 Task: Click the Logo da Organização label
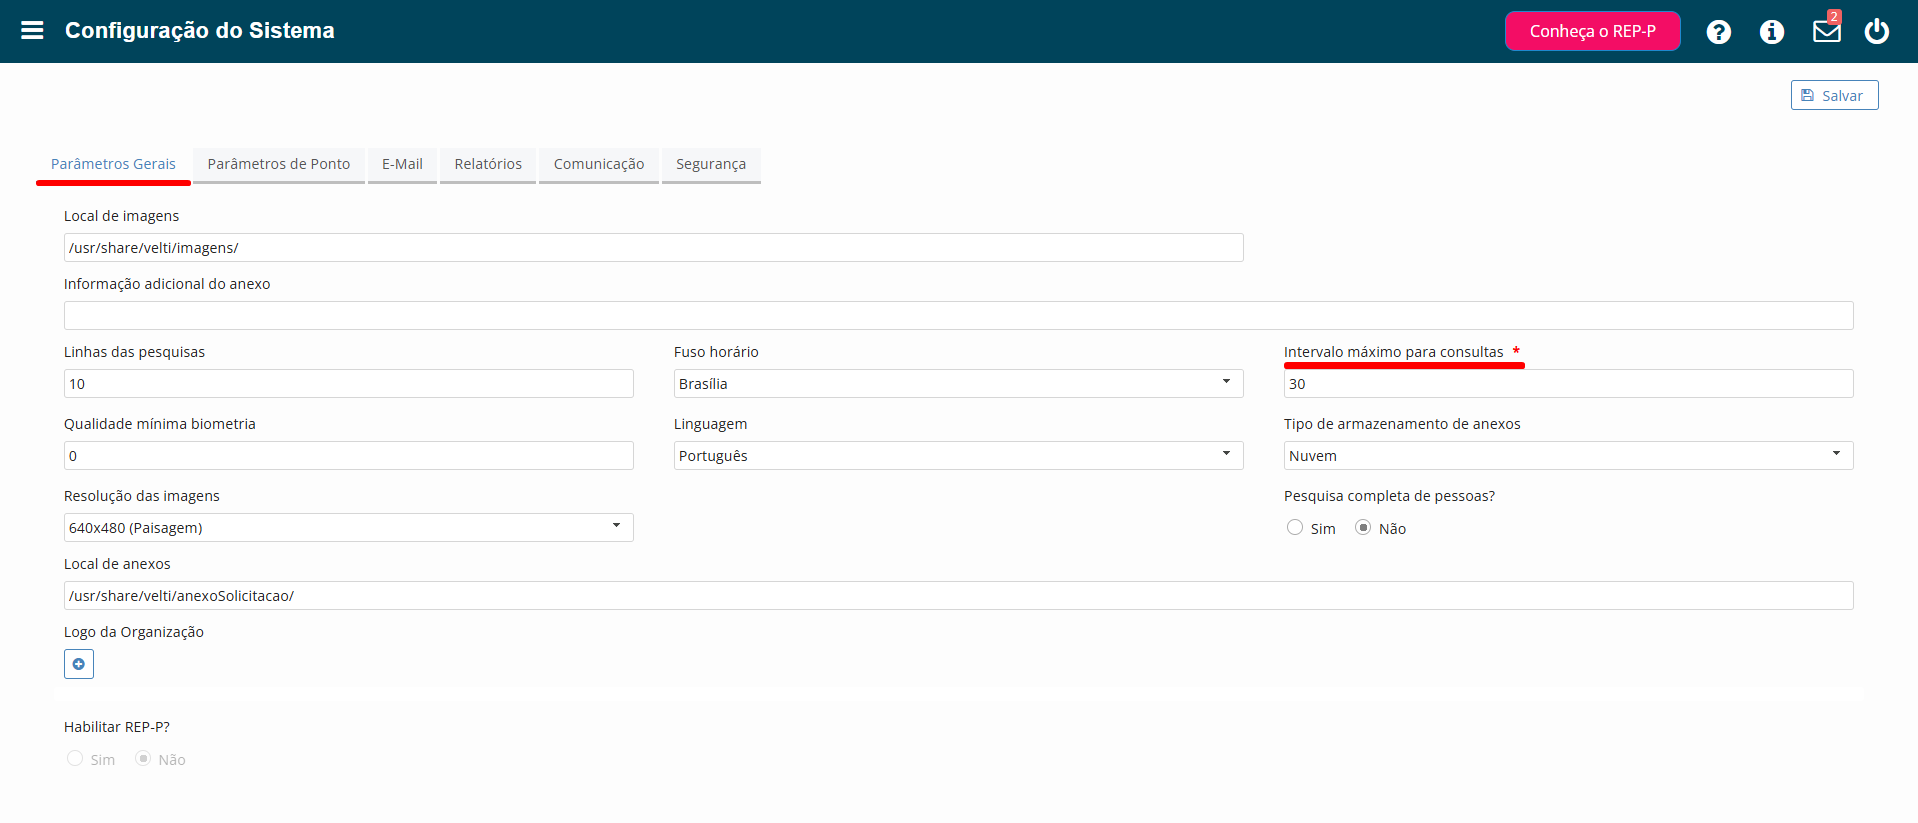pyautogui.click(x=134, y=632)
